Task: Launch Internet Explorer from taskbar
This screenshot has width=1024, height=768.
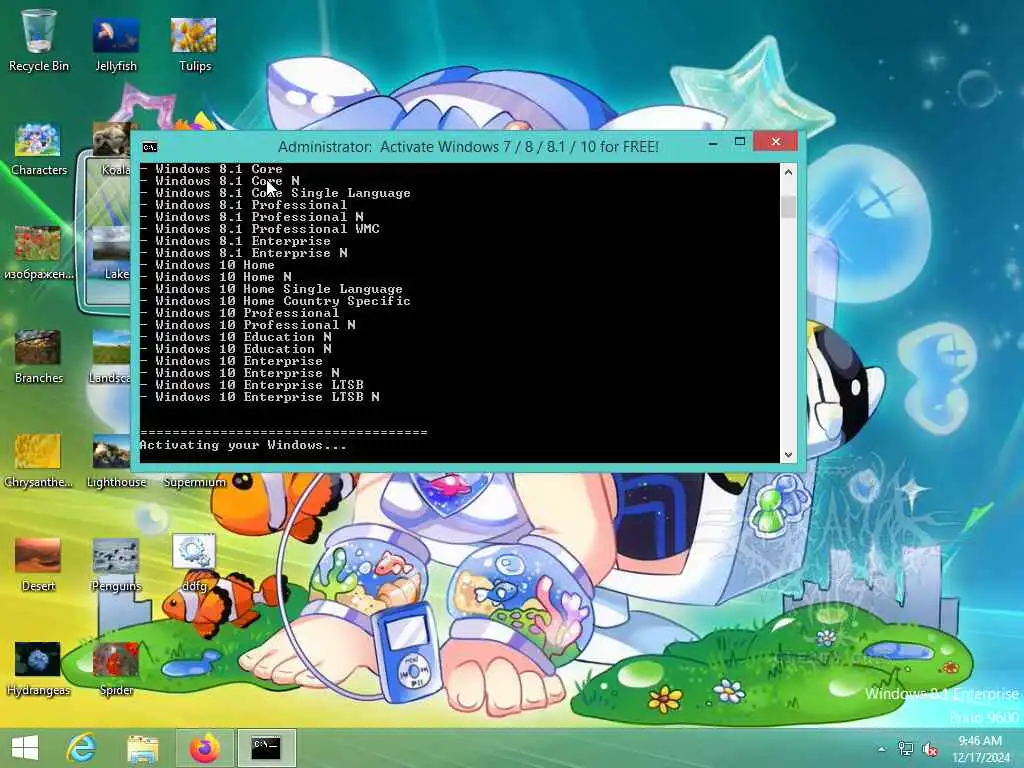Action: pos(81,748)
